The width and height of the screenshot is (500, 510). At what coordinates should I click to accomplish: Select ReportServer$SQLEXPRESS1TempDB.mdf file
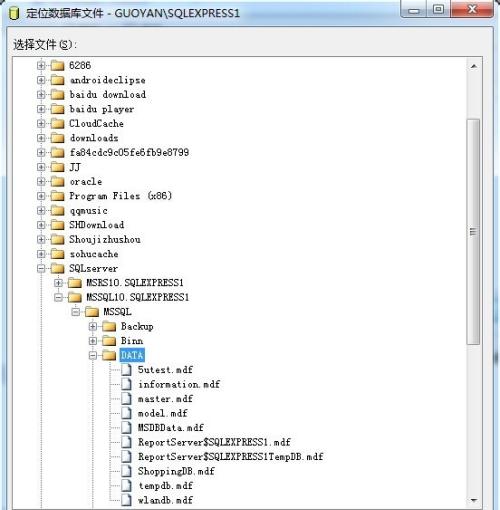[x=231, y=457]
